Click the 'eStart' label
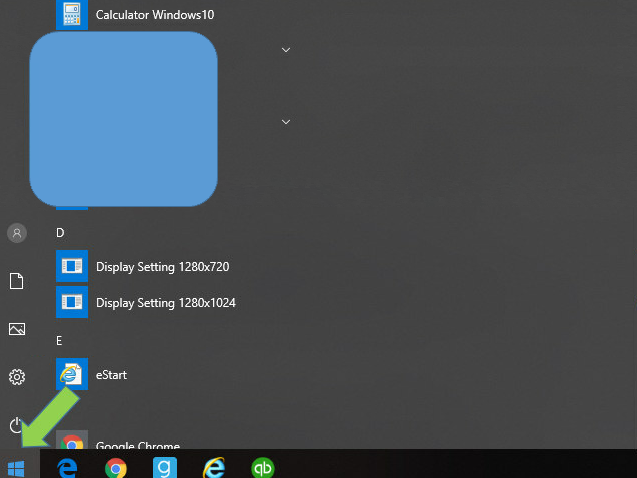The width and height of the screenshot is (637, 478). point(111,375)
